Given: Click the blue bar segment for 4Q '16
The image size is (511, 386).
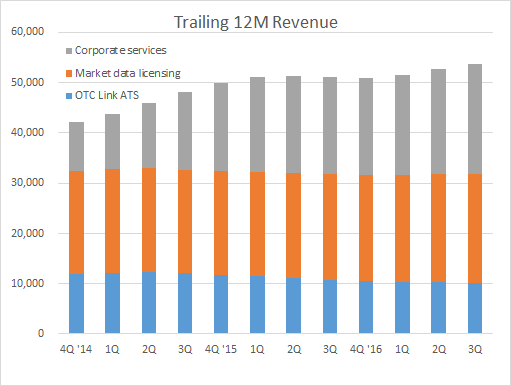Looking at the screenshot, I should [366, 307].
